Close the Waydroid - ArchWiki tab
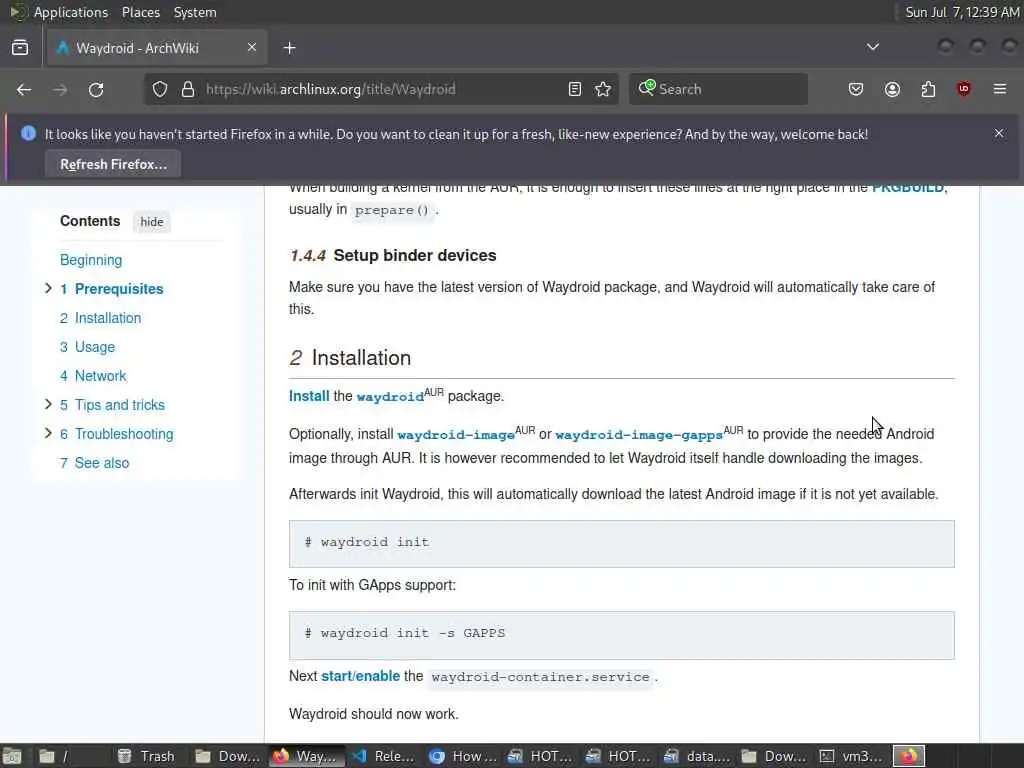The image size is (1024, 768). [x=252, y=47]
